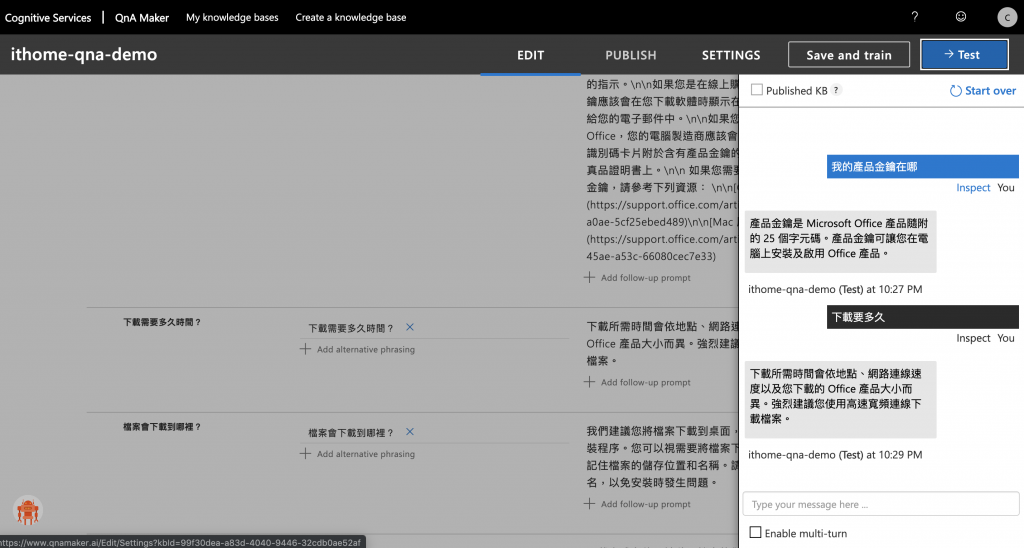Image resolution: width=1024 pixels, height=548 pixels.
Task: Remove the 下載需要多久時間？ phrasing with X
Action: coord(409,327)
